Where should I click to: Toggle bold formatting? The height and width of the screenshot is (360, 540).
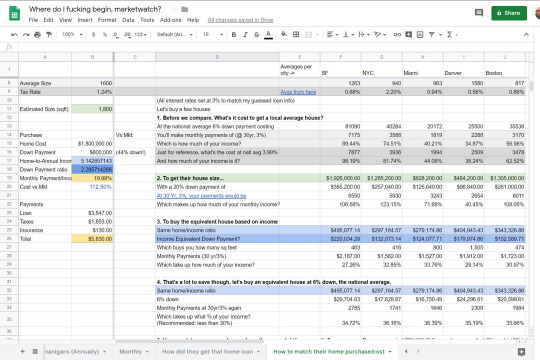pos(234,34)
